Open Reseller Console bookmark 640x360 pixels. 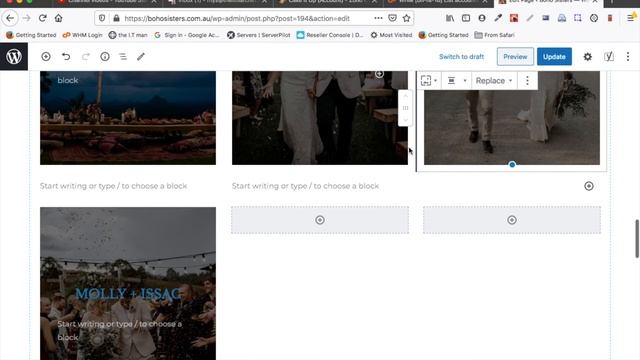pyautogui.click(x=330, y=35)
